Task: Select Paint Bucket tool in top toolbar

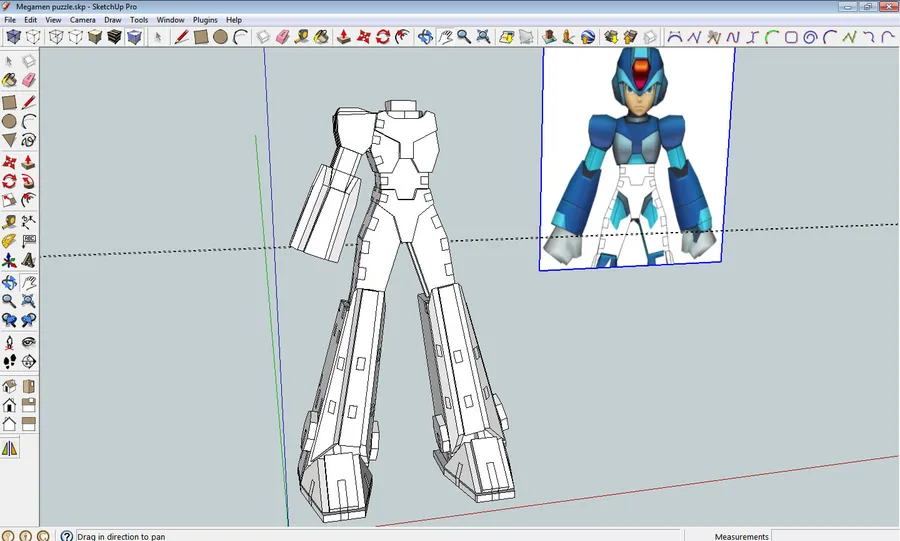Action: point(321,37)
